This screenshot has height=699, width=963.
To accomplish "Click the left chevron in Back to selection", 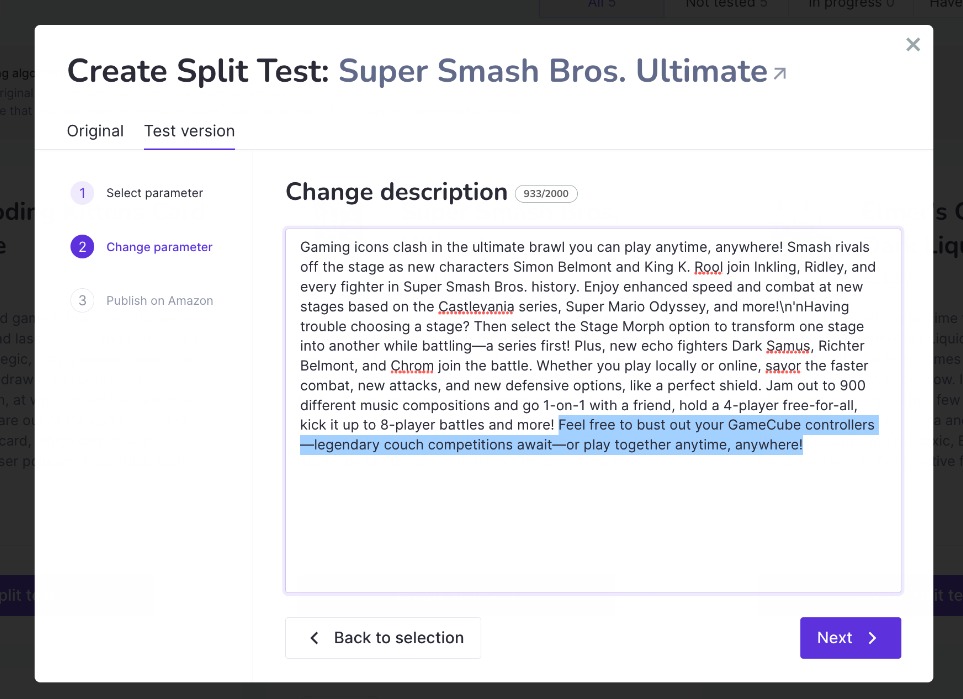I will point(314,638).
